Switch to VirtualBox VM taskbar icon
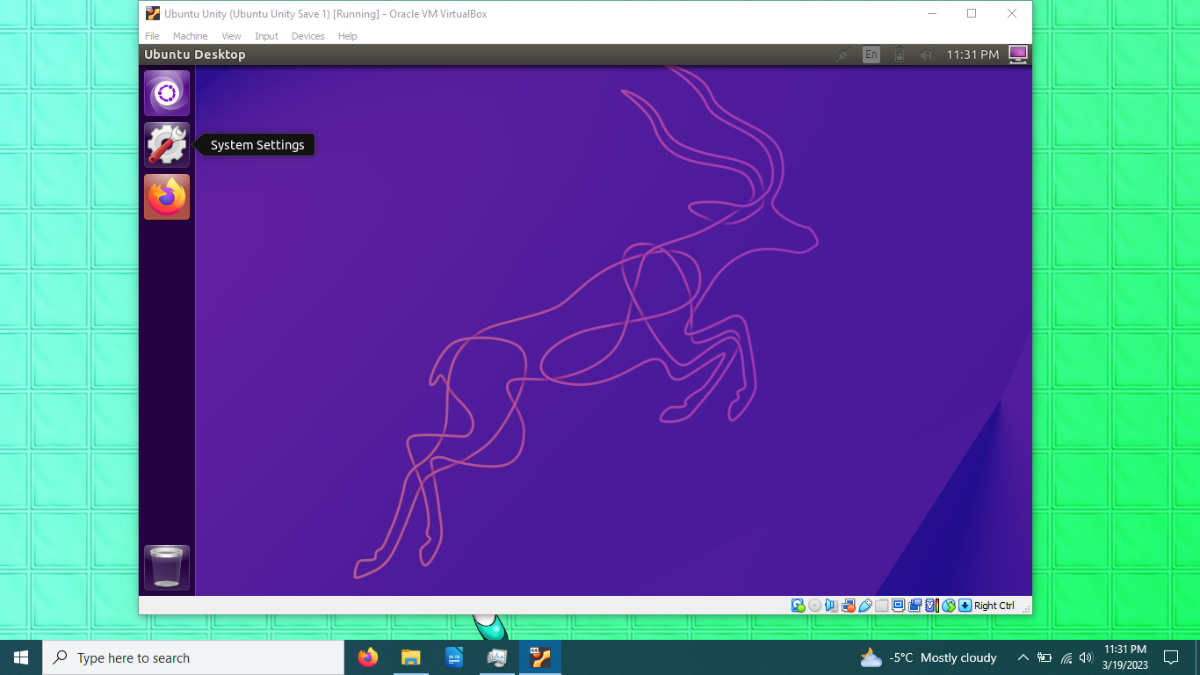 click(540, 657)
